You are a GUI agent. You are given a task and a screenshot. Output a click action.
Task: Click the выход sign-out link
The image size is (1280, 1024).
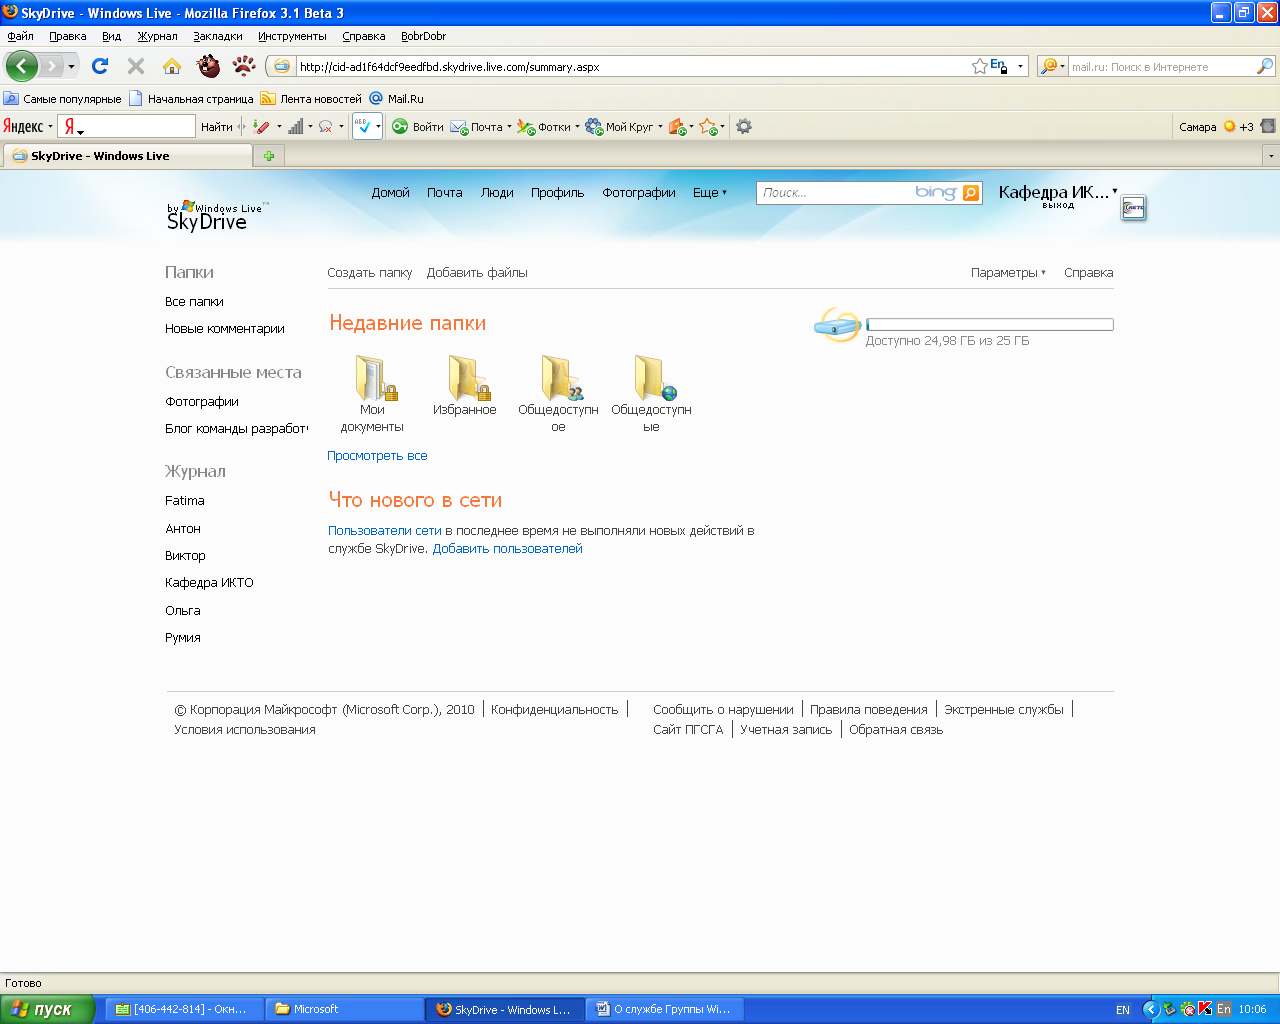click(1058, 205)
